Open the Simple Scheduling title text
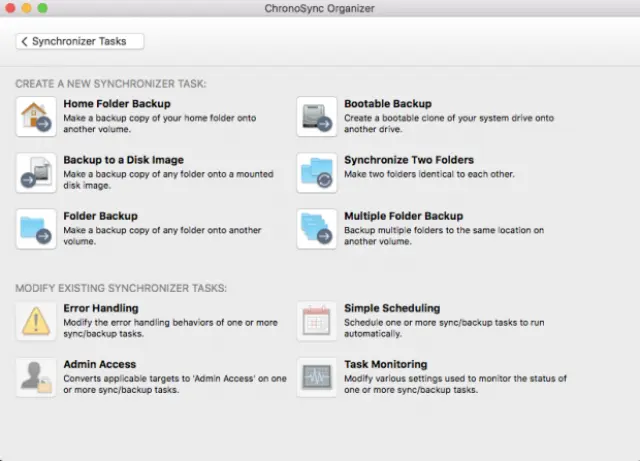This screenshot has height=461, width=640. click(392, 309)
